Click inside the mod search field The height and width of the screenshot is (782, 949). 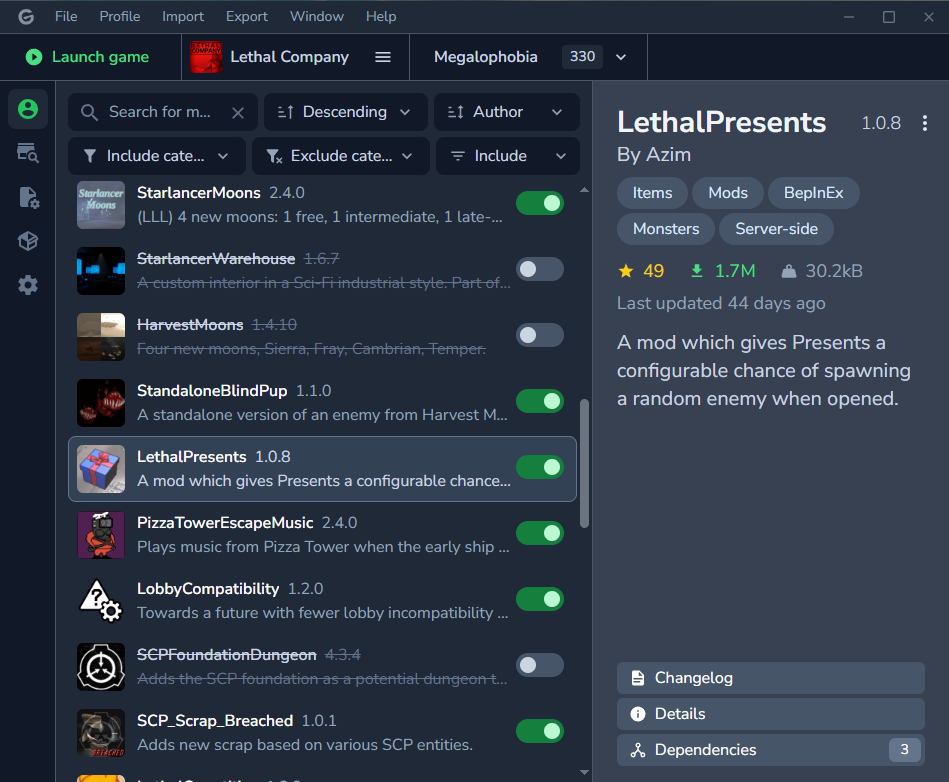pyautogui.click(x=160, y=112)
